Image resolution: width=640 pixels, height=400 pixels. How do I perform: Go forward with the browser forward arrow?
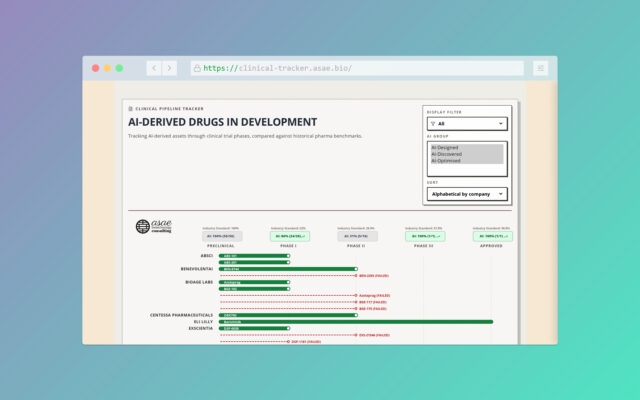pyautogui.click(x=169, y=68)
